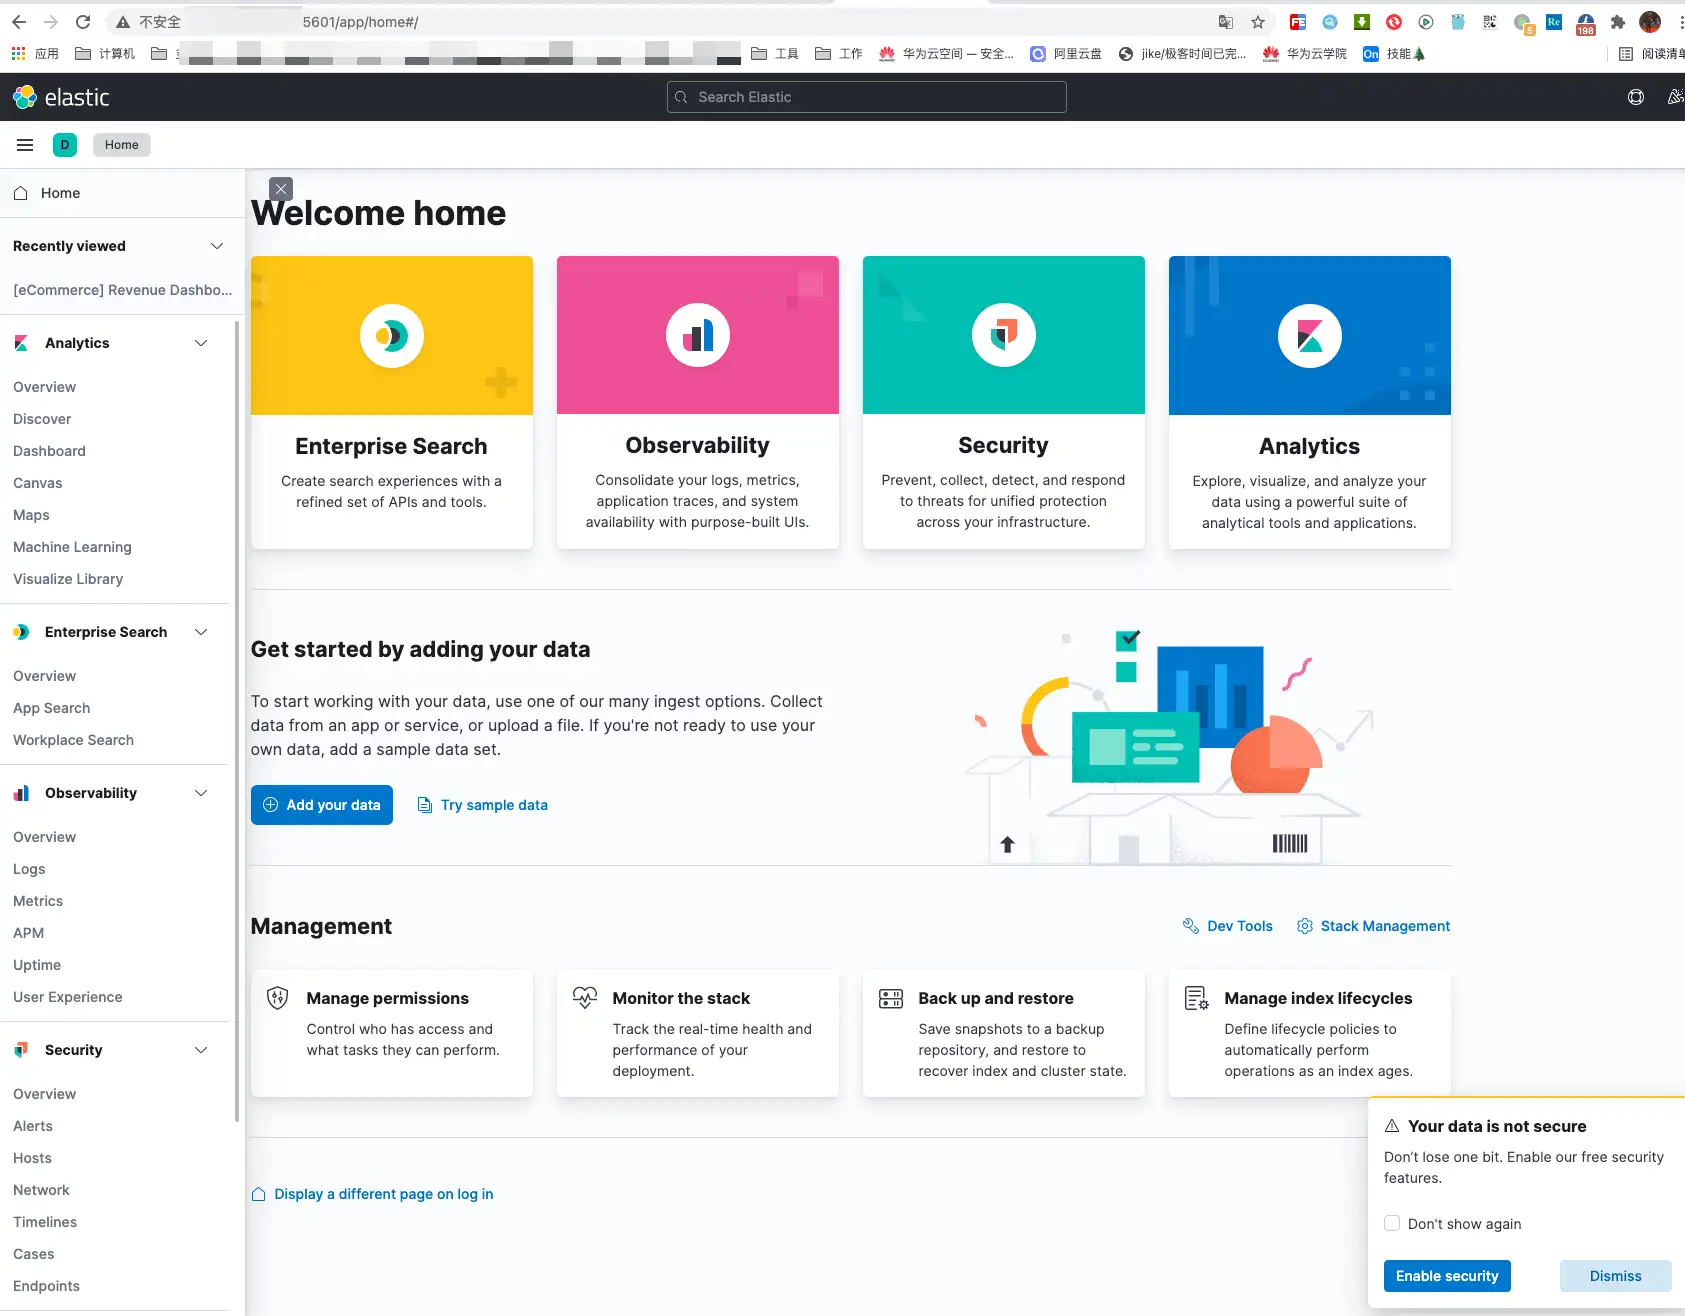1685x1316 pixels.
Task: Open APM in the sidebar
Action: point(28,933)
